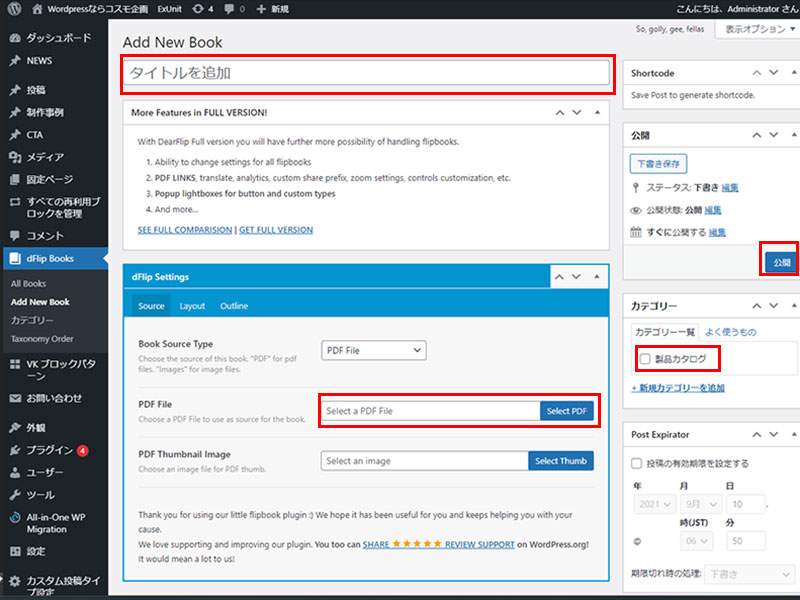
Task: Click the Tools wrench icon
Action: pyautogui.click(x=14, y=495)
